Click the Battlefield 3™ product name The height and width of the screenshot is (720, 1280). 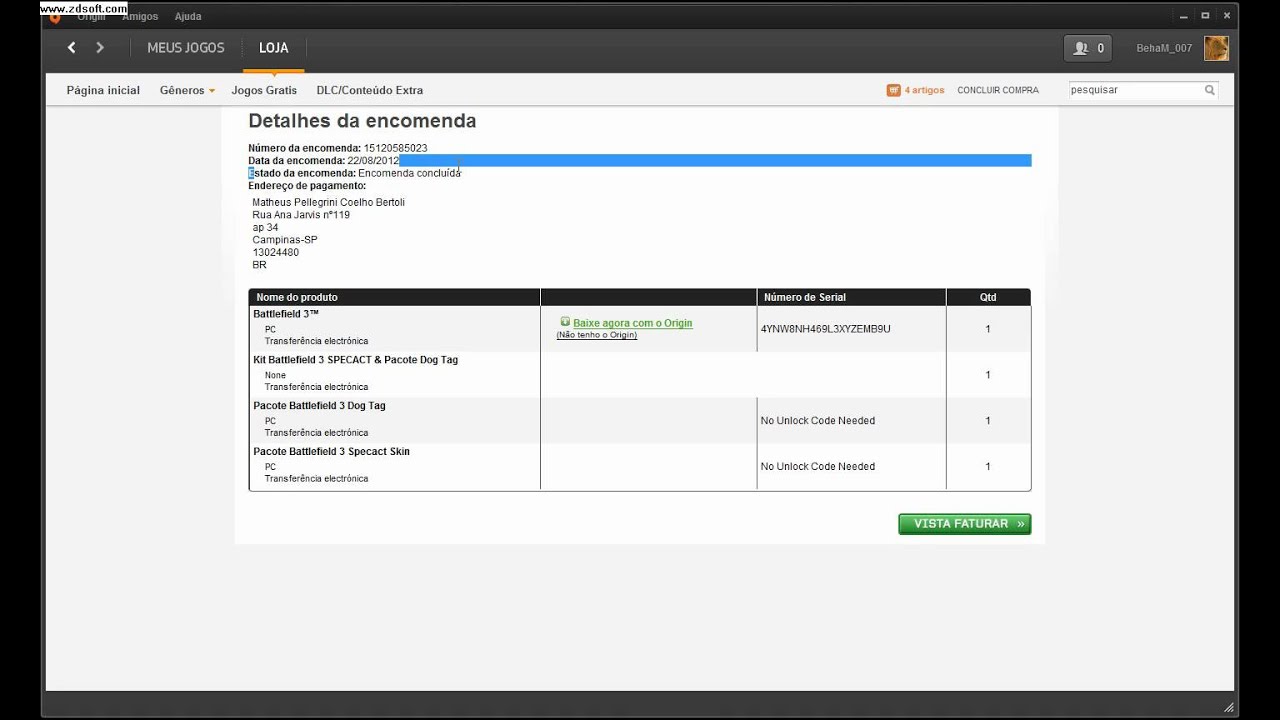coord(286,314)
